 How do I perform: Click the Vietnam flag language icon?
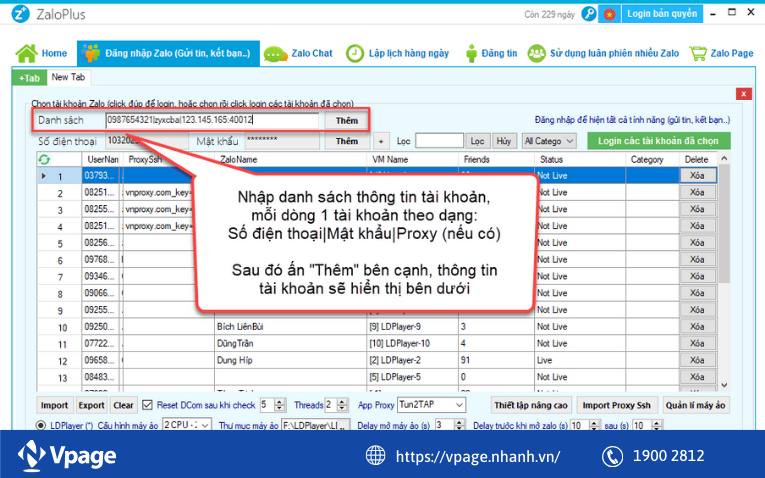pos(609,14)
